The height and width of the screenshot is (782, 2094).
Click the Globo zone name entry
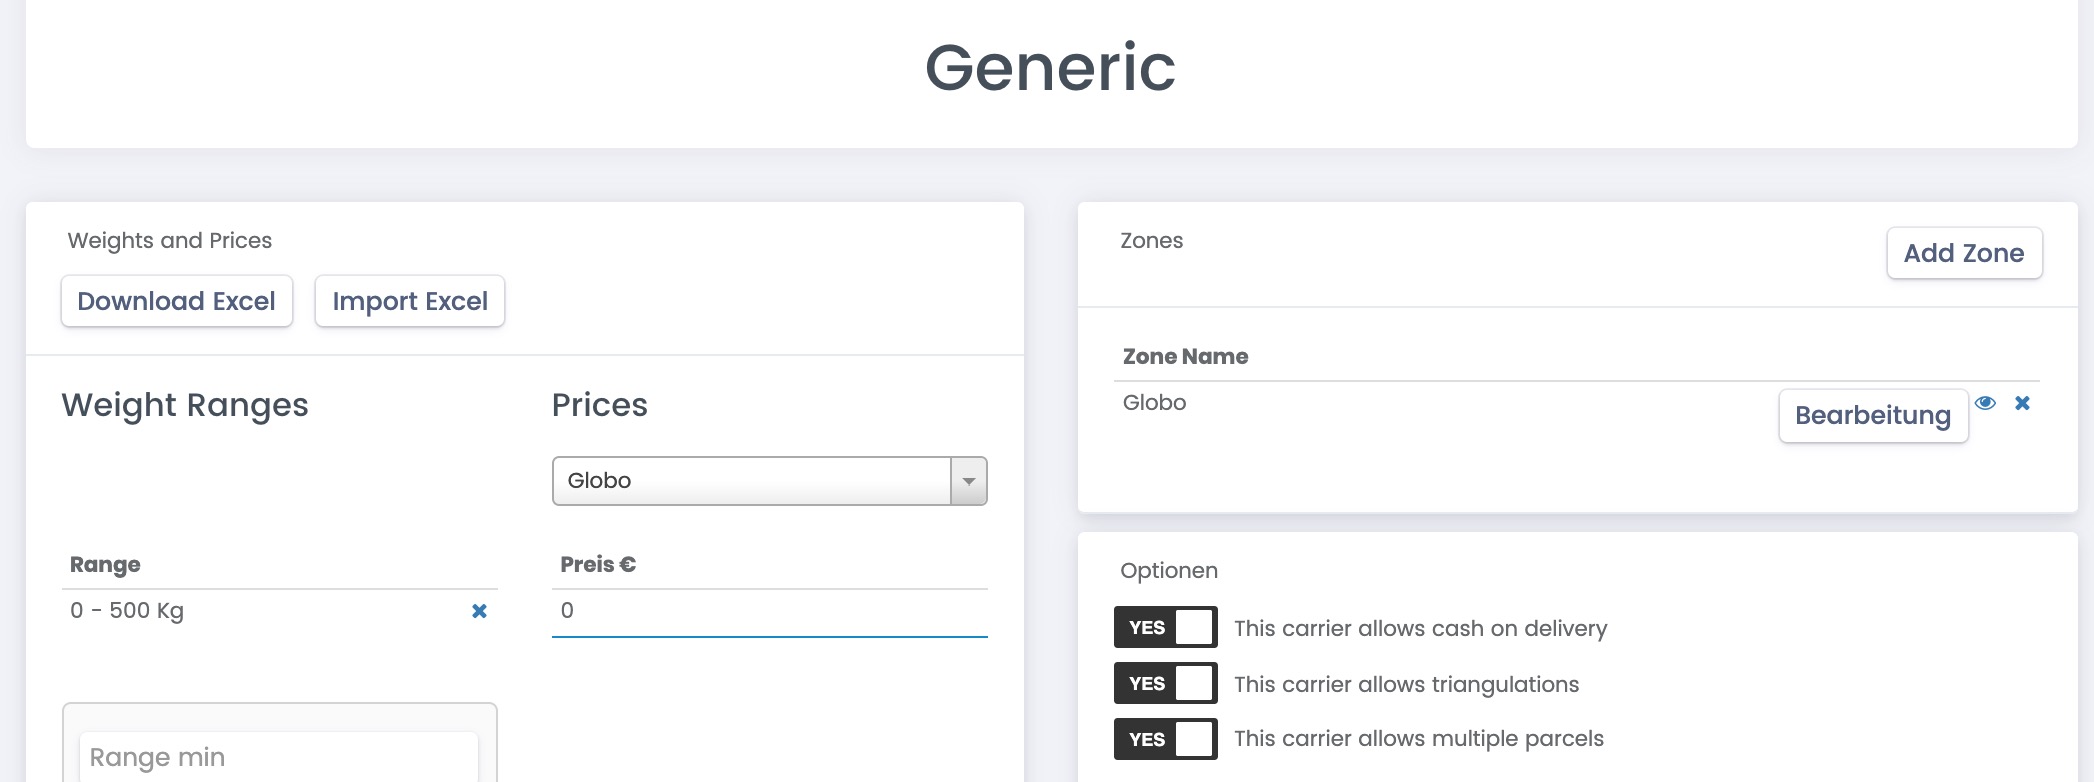coord(1154,403)
